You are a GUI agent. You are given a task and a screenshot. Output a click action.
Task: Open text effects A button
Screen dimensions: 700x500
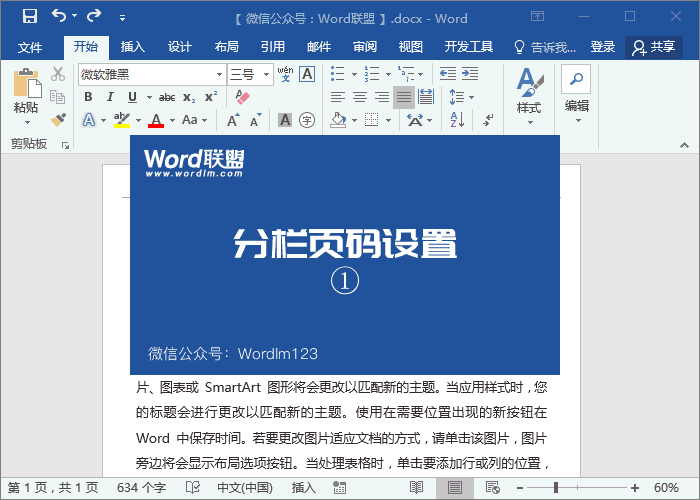[x=89, y=120]
